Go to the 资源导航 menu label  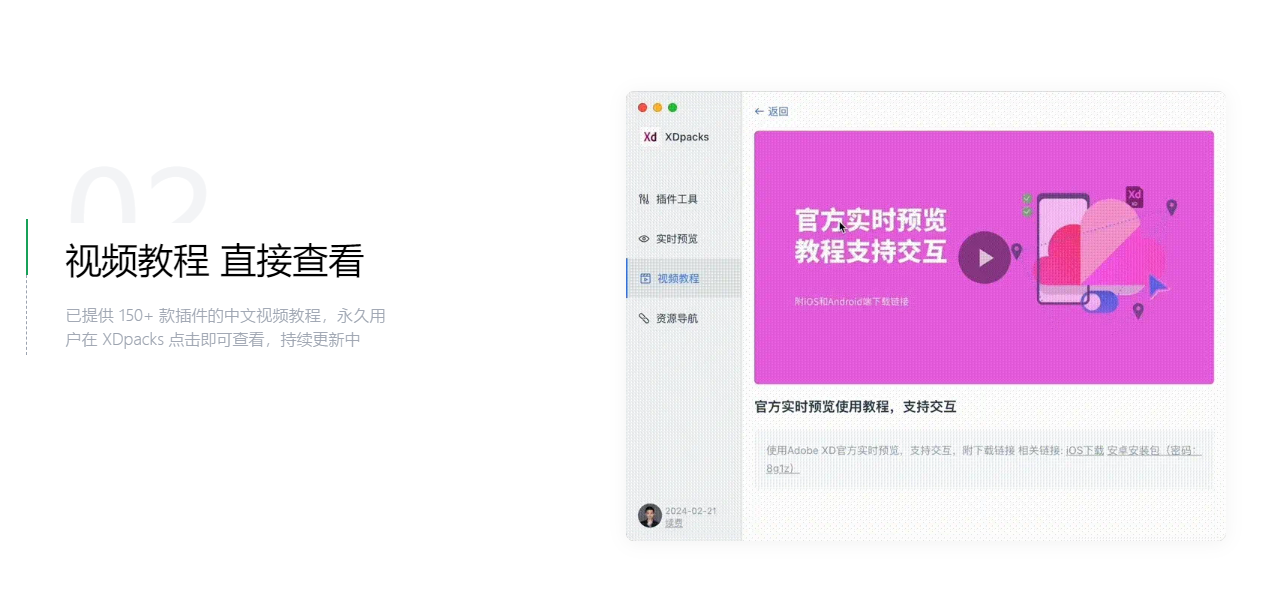click(677, 318)
